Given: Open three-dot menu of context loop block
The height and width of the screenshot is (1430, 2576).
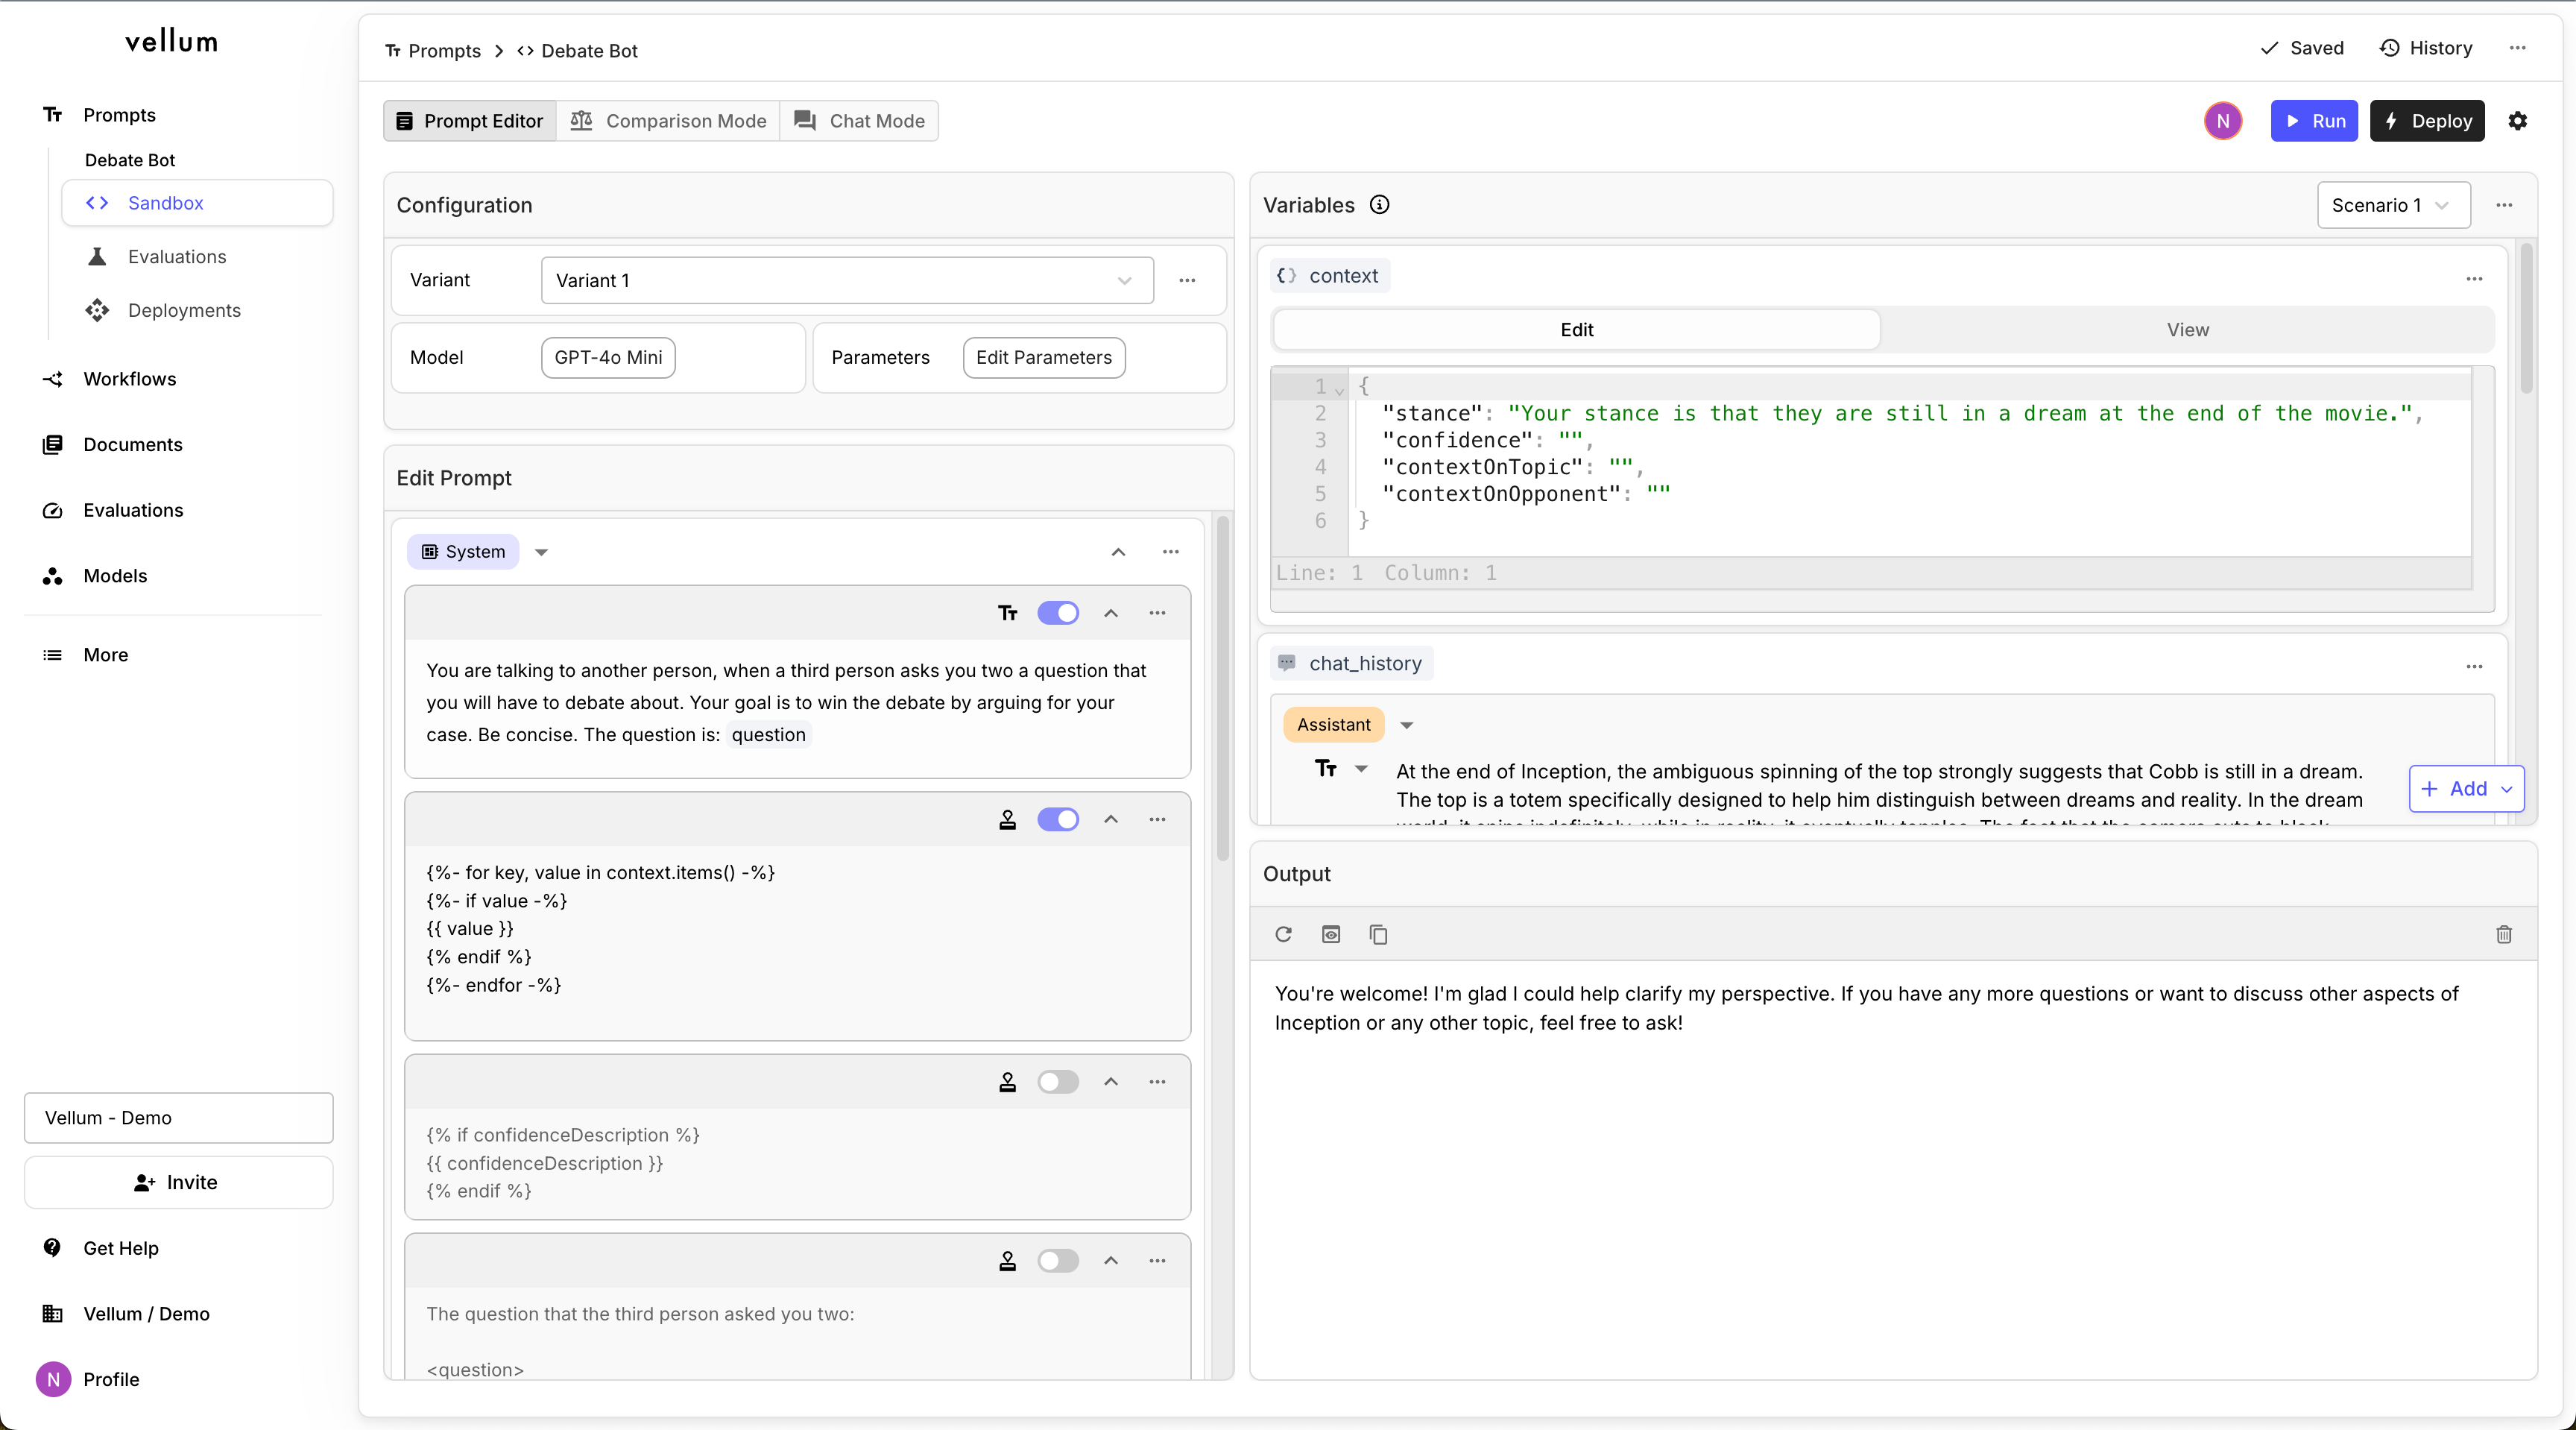Looking at the screenshot, I should pos(1157,819).
